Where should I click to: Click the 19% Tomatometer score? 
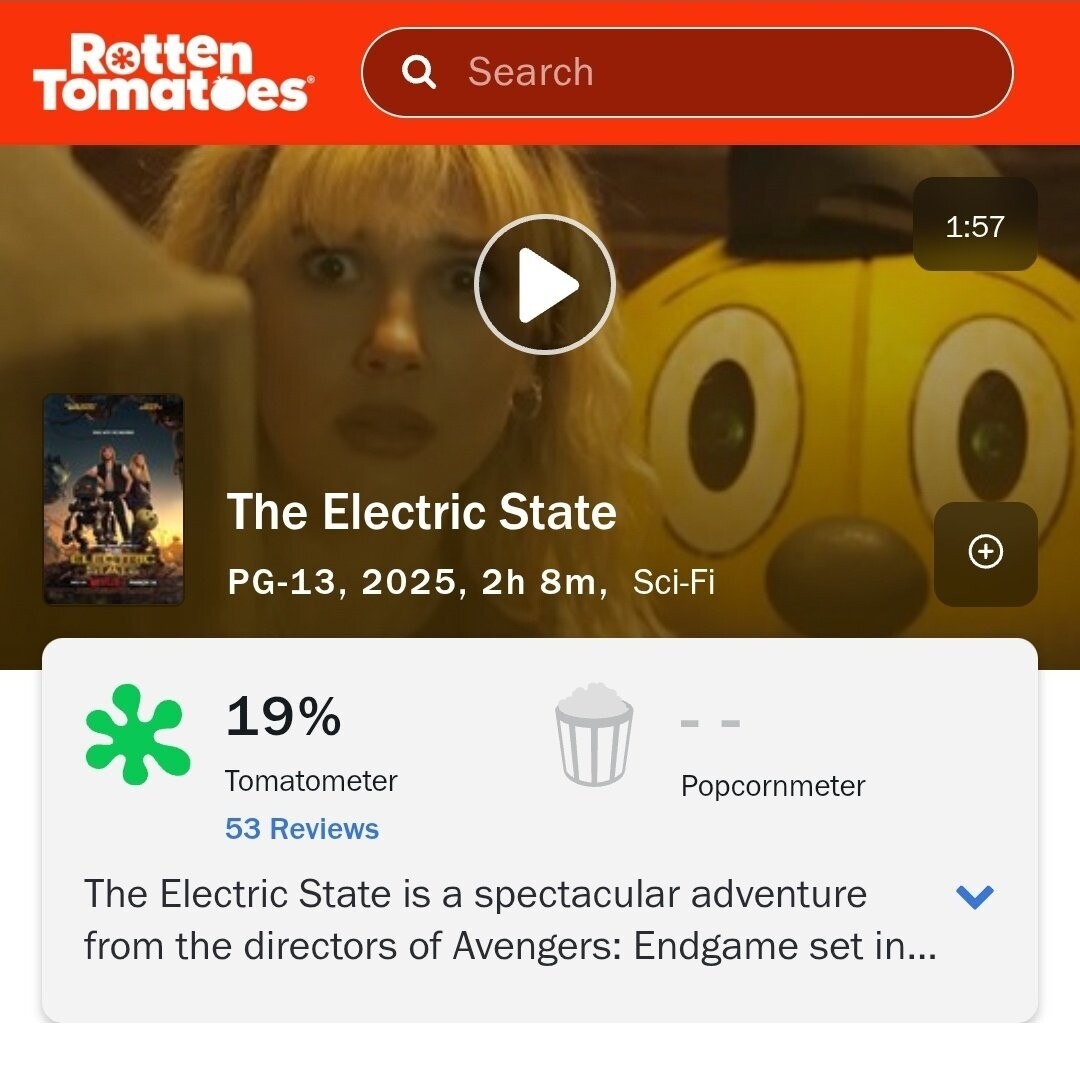(283, 716)
